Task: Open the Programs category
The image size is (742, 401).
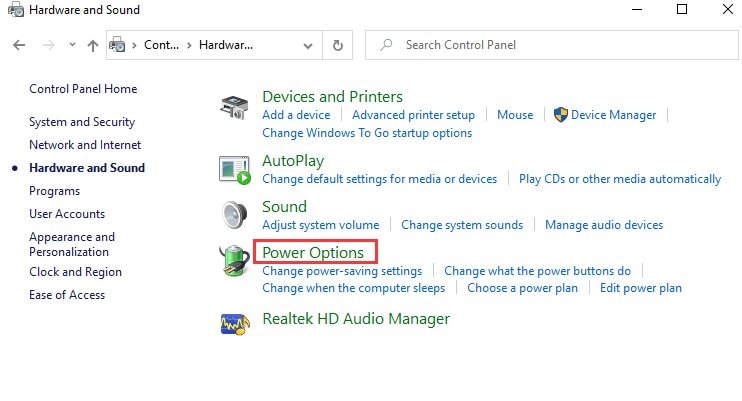Action: [54, 191]
